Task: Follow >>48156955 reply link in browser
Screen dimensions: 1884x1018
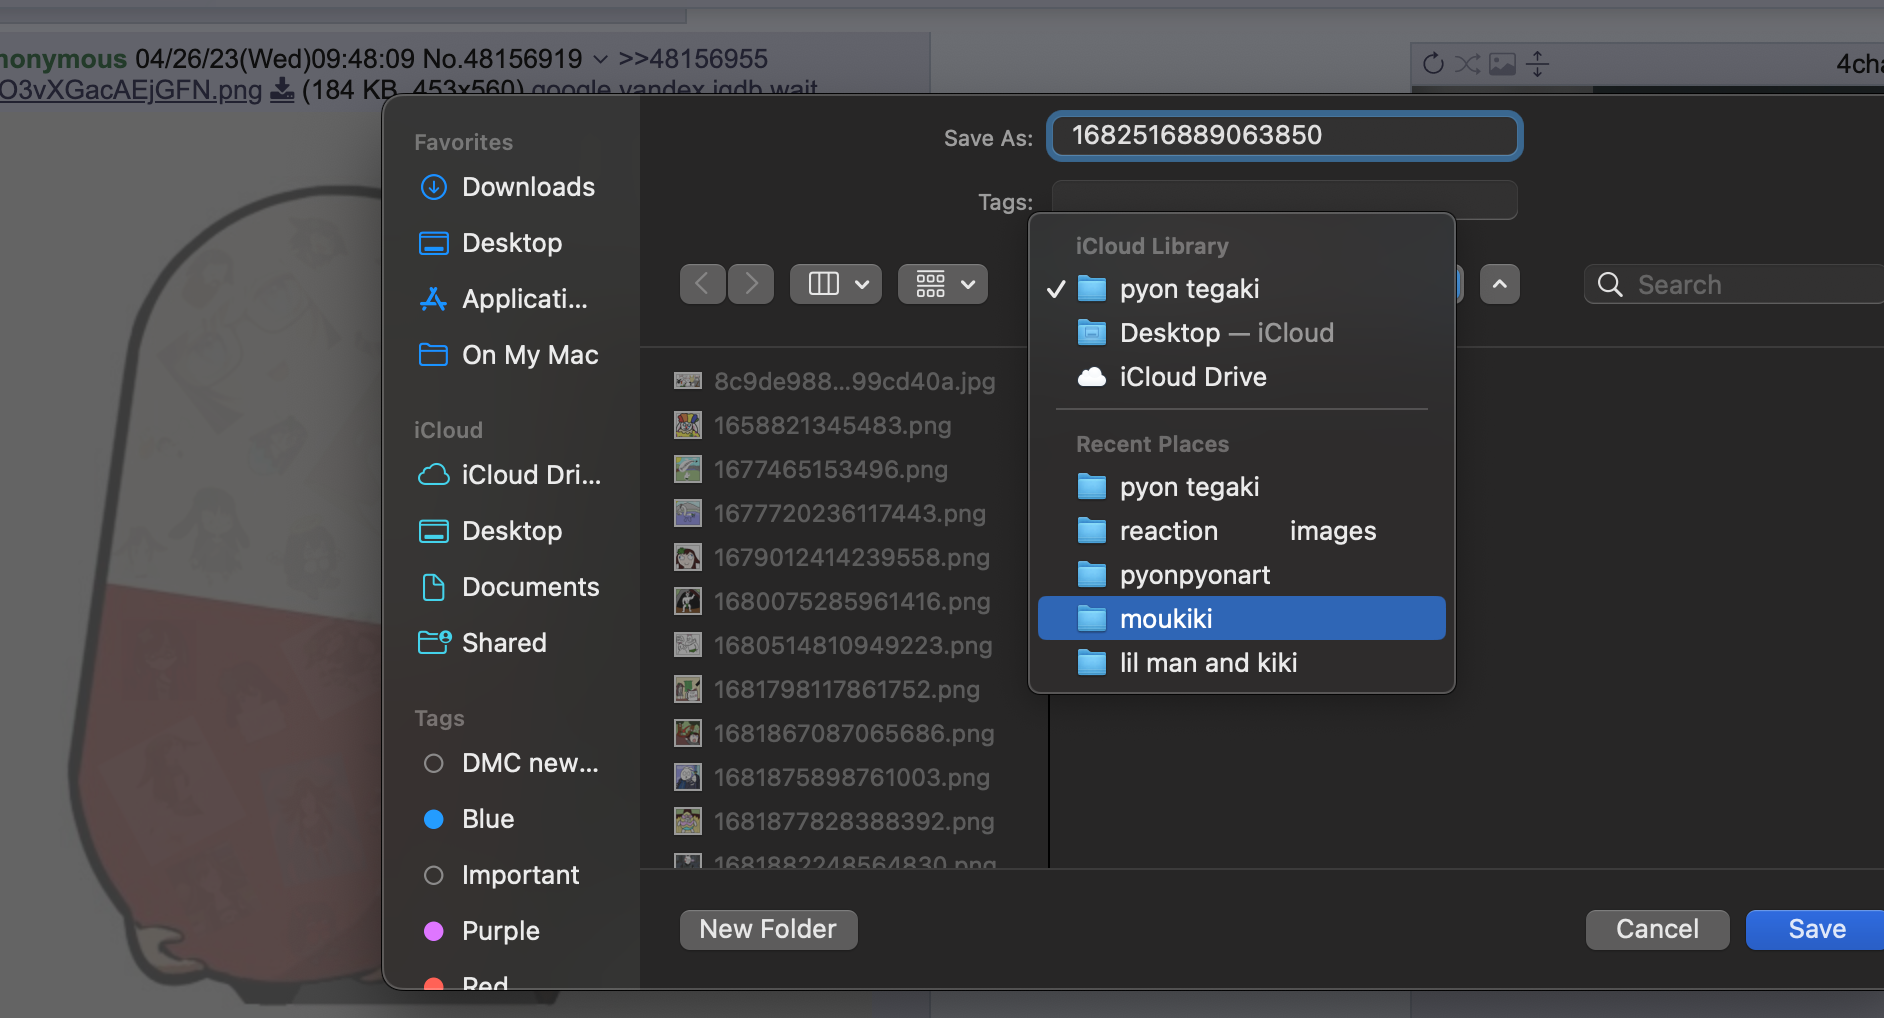Action: click(x=693, y=59)
